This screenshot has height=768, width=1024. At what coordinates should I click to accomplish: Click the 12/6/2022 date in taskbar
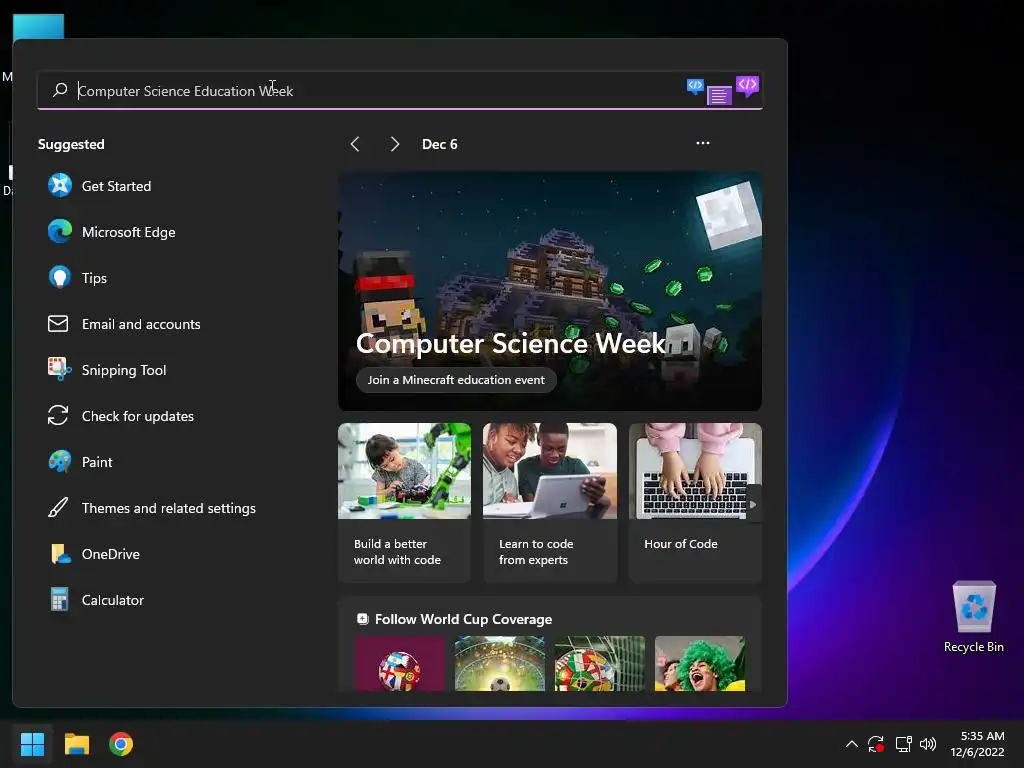[977, 752]
